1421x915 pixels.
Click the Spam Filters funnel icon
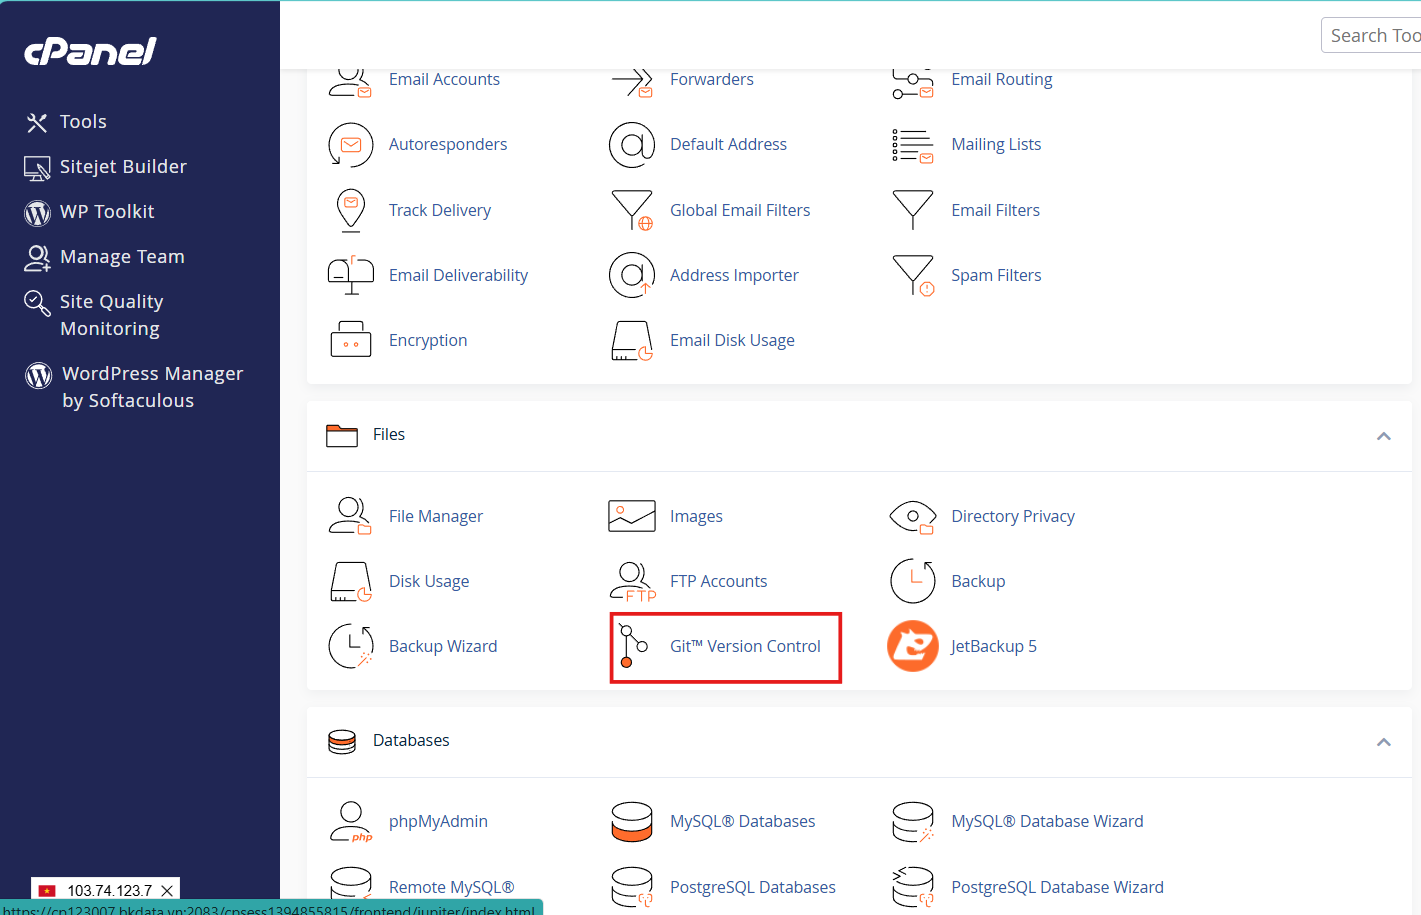click(913, 275)
